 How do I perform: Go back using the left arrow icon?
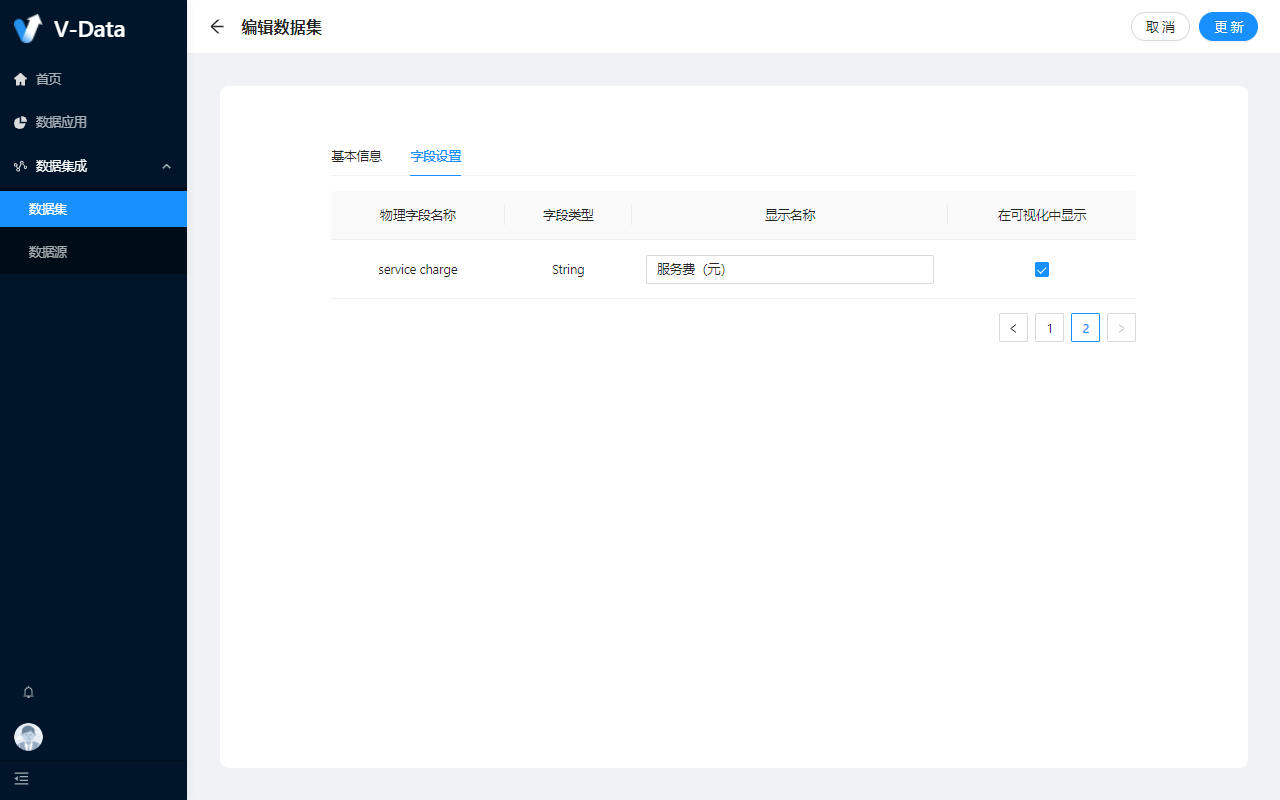pyautogui.click(x=217, y=27)
